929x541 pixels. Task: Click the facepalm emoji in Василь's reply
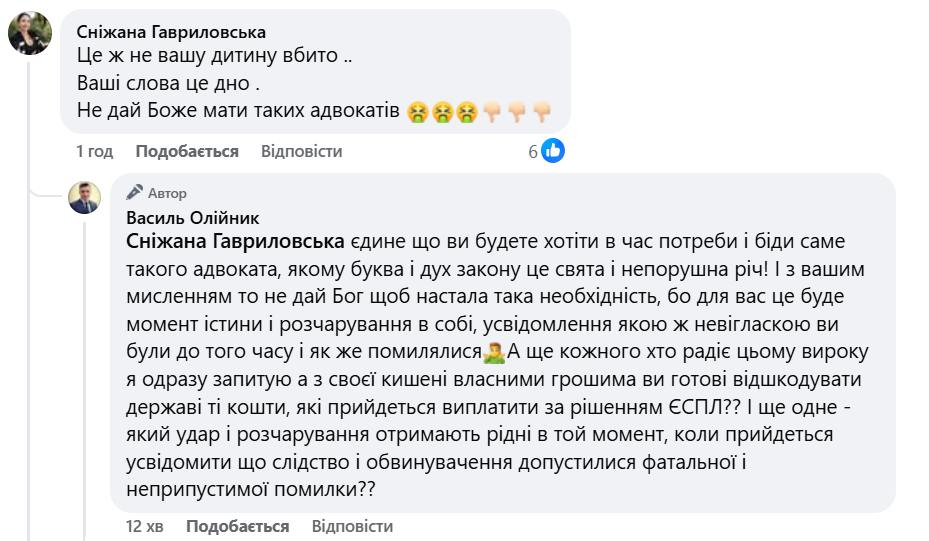pos(491,353)
